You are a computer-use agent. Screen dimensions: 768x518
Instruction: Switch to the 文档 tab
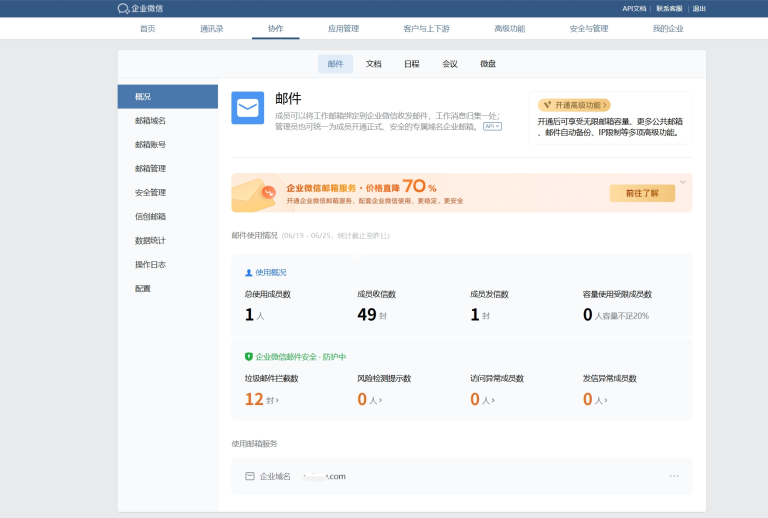pyautogui.click(x=373, y=63)
